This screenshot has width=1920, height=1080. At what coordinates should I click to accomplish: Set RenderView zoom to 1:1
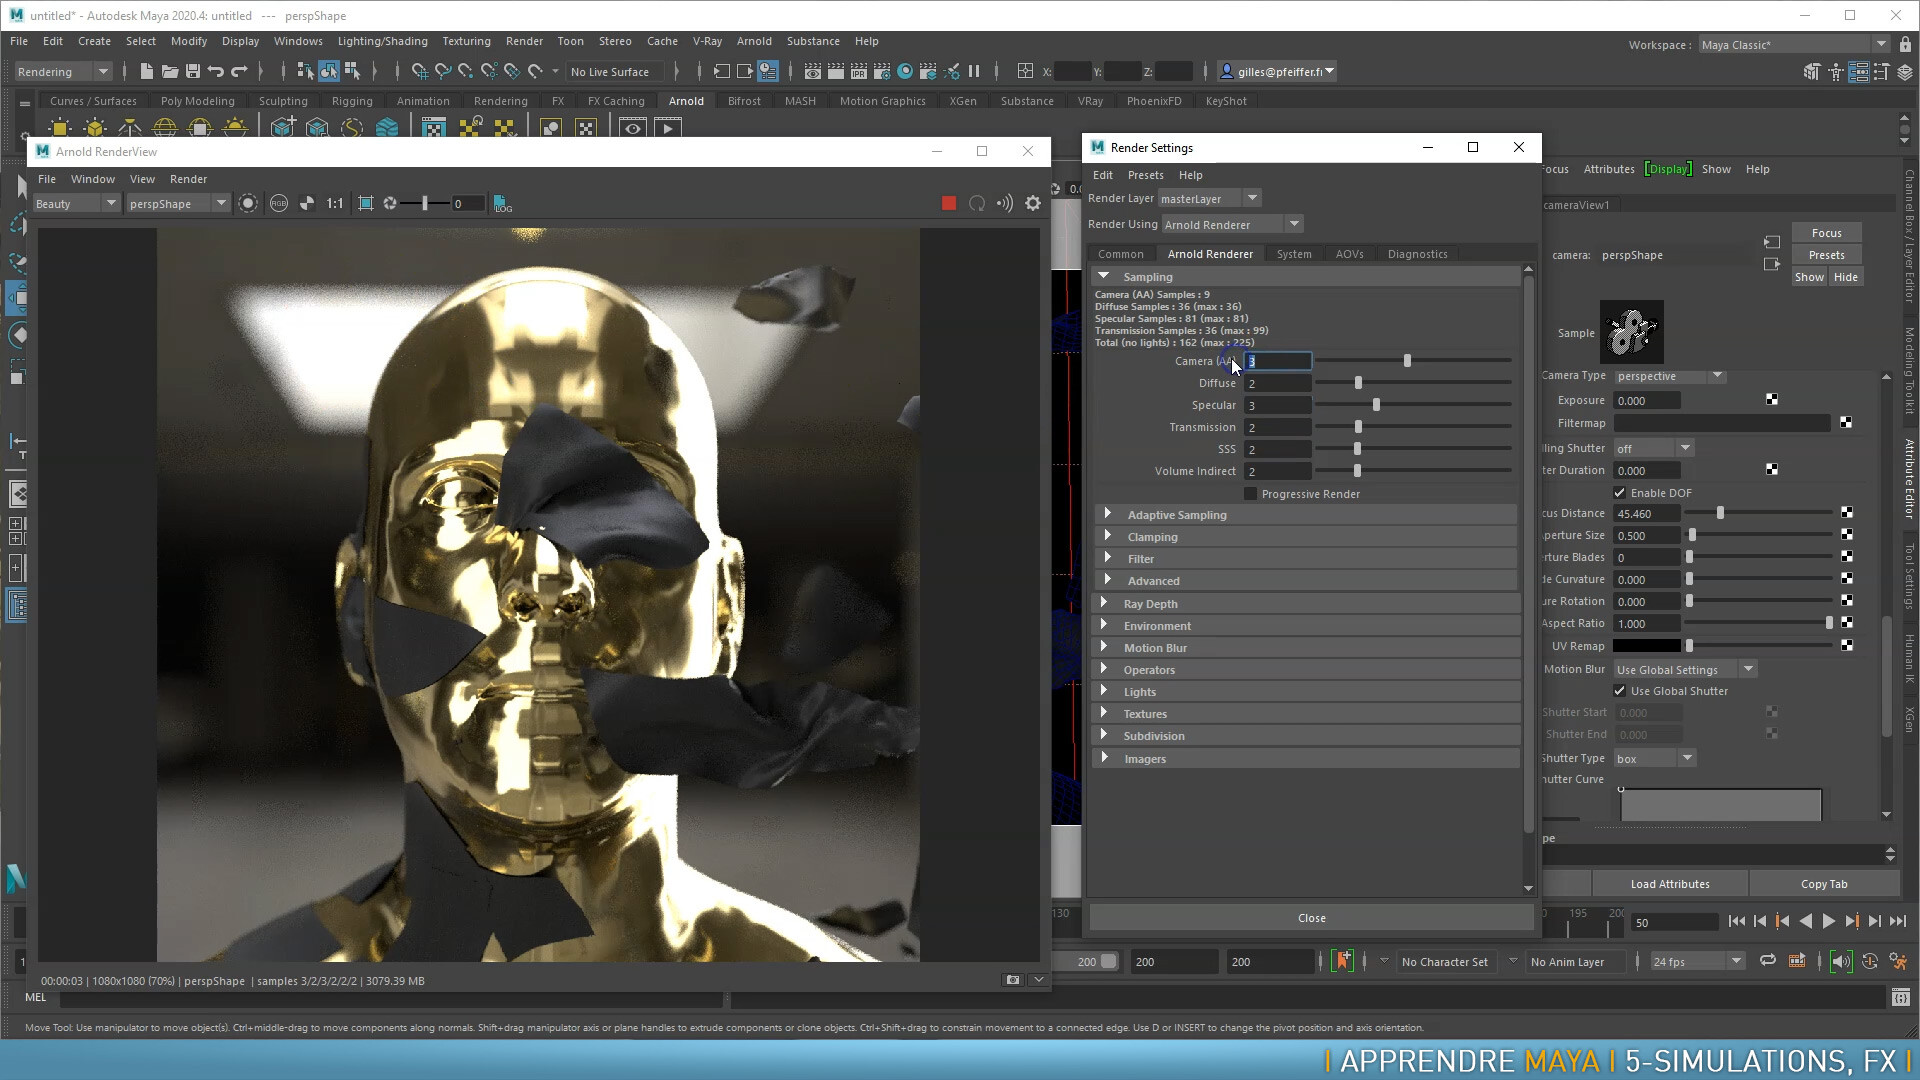335,203
